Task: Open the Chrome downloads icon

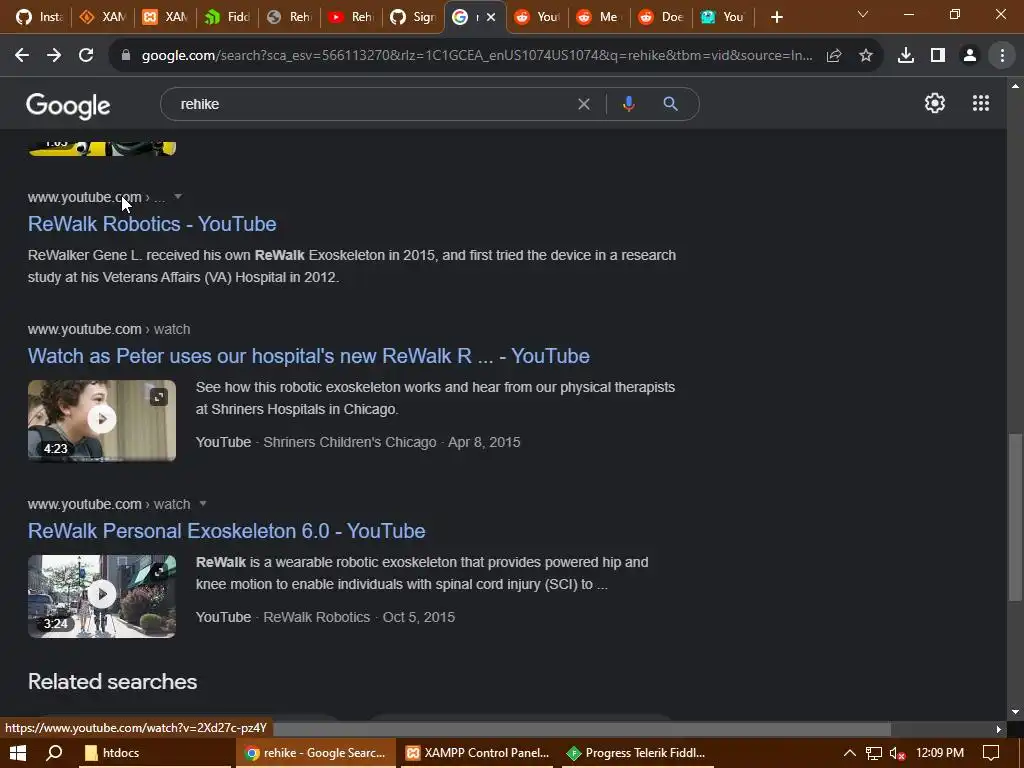Action: pos(906,56)
